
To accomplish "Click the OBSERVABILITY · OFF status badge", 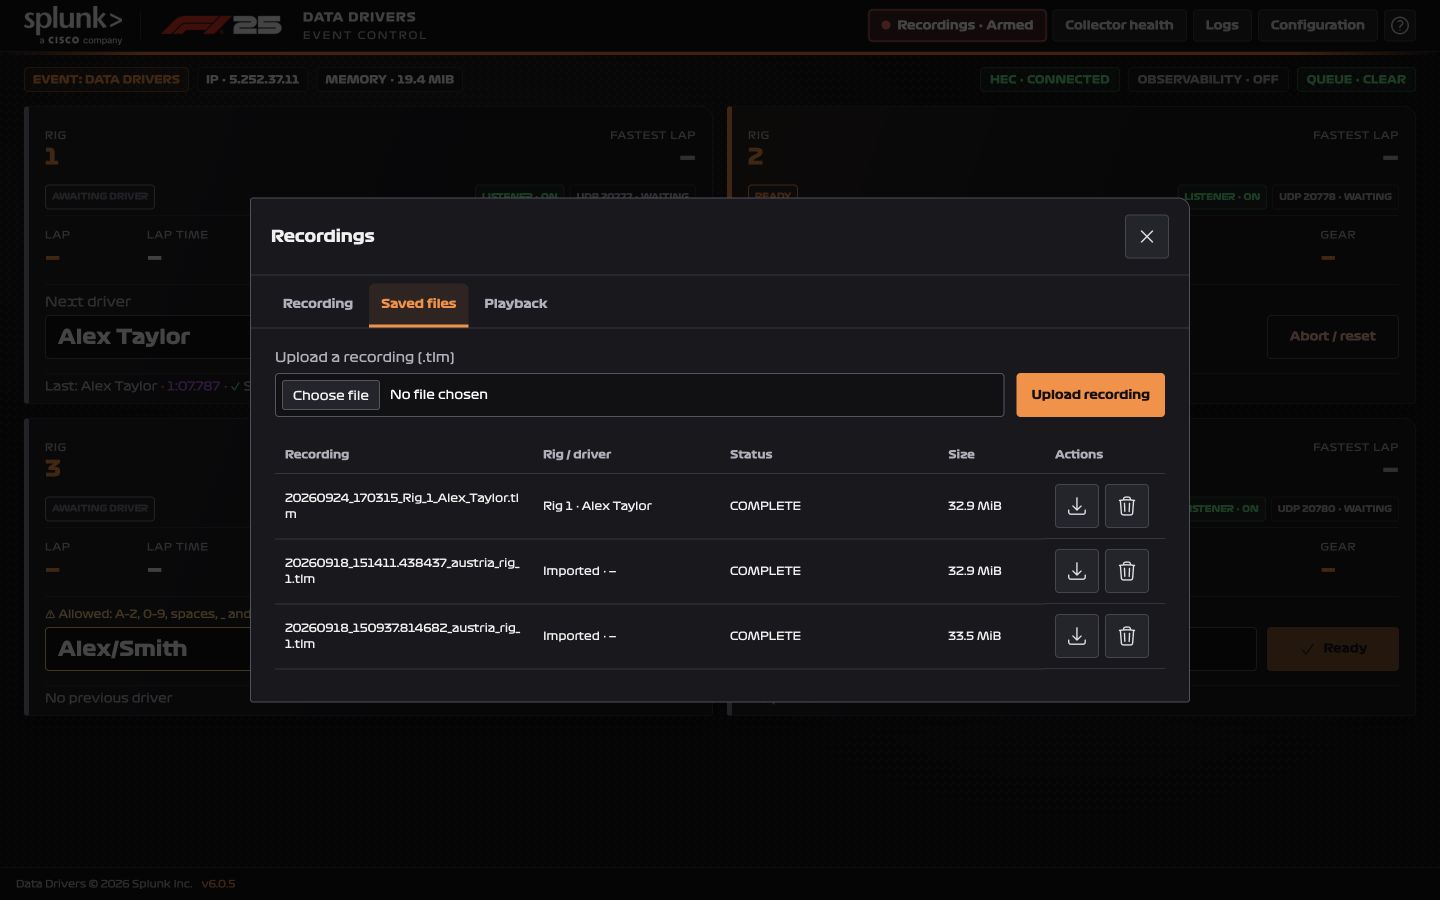I will point(1208,80).
